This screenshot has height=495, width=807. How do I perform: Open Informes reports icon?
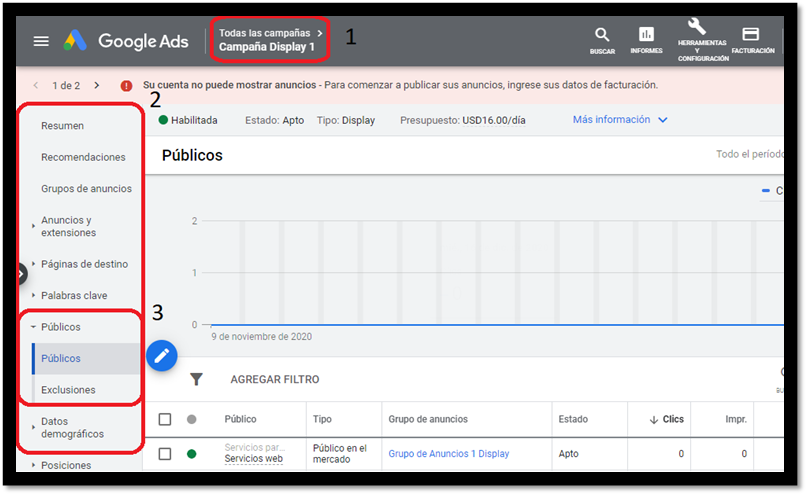646,40
